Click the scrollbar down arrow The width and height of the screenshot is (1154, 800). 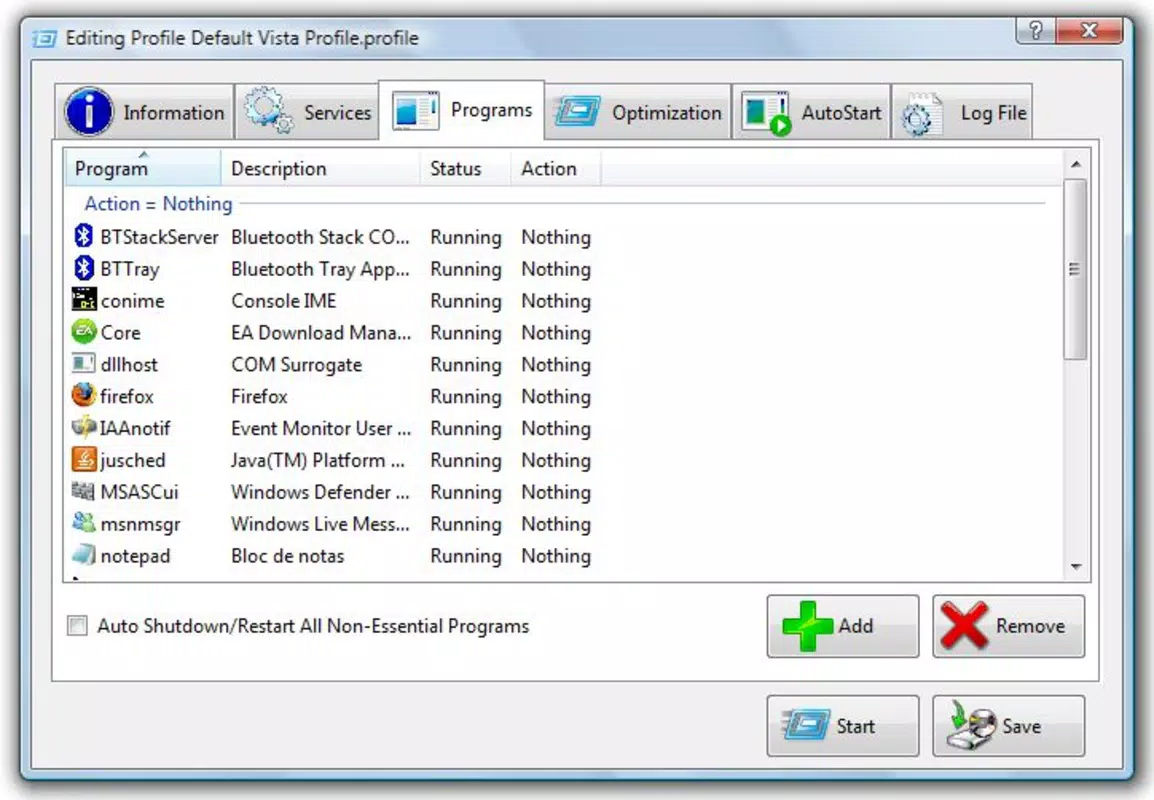click(1076, 567)
